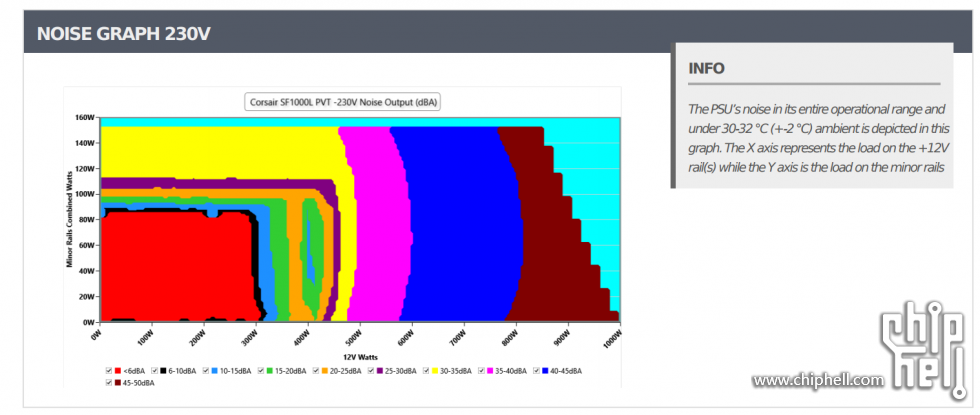Click the '120W' y-axis tick label

click(x=85, y=168)
